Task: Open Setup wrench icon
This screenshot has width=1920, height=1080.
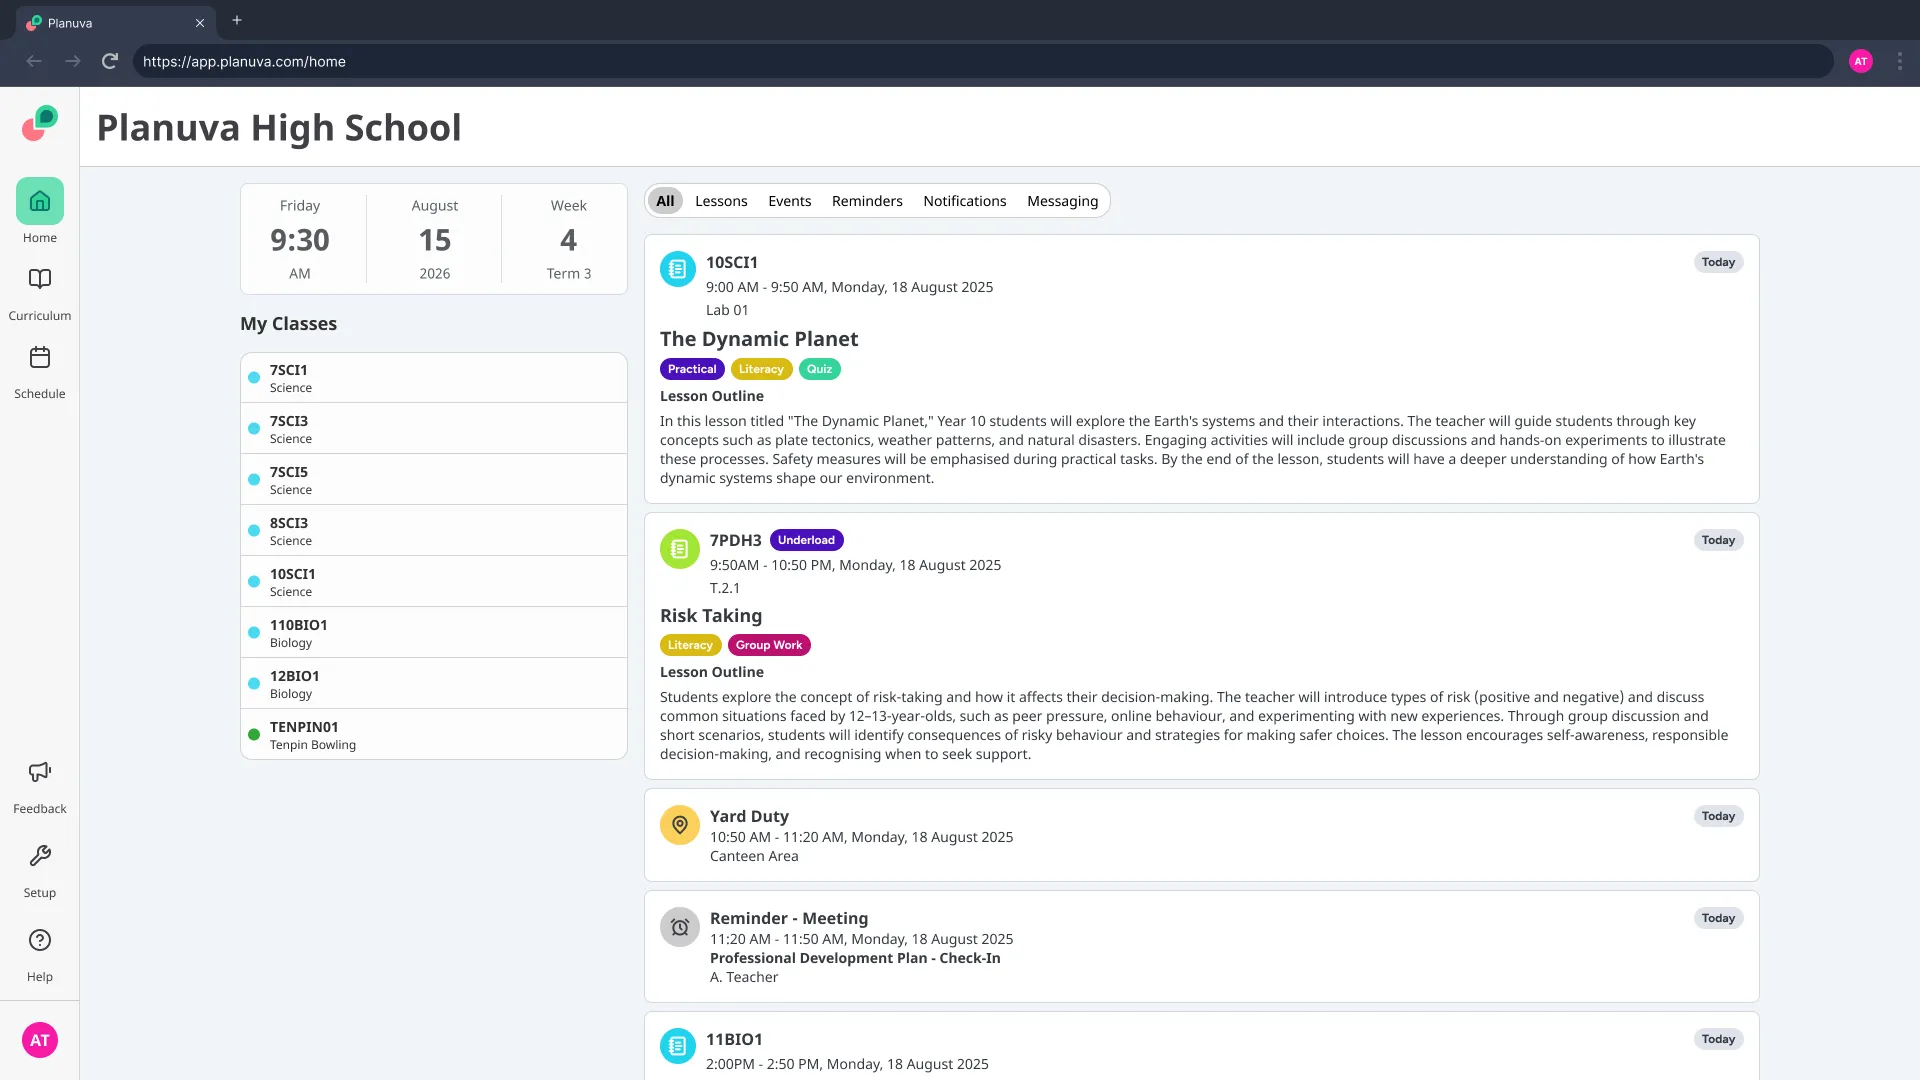Action: [x=40, y=856]
